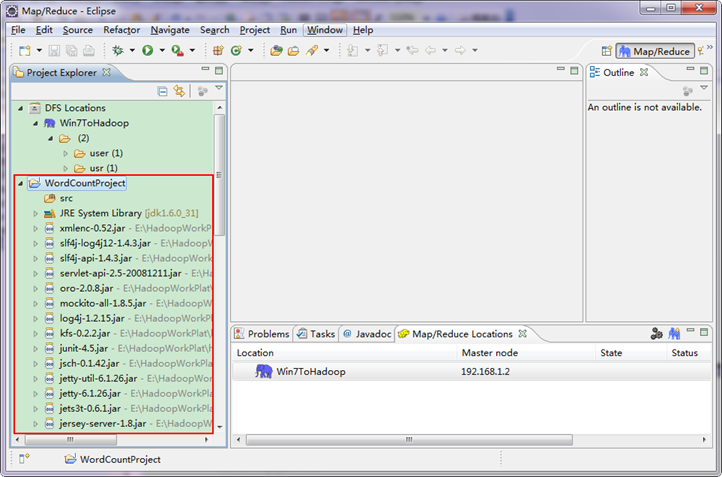Click the Previous Annotation icon
This screenshot has width=722, height=477.
pyautogui.click(x=382, y=50)
